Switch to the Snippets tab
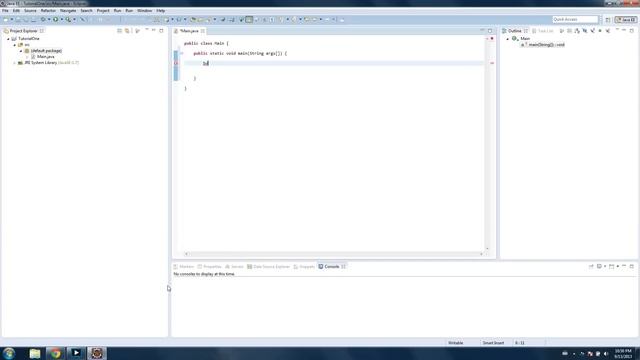Screen dimensions: 640x360 [304, 267]
